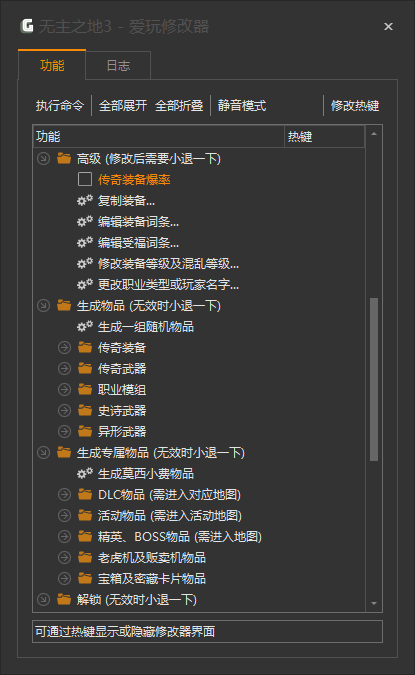Click the G logo icon in the title bar
Viewport: 415px width, 675px height.
27,26
